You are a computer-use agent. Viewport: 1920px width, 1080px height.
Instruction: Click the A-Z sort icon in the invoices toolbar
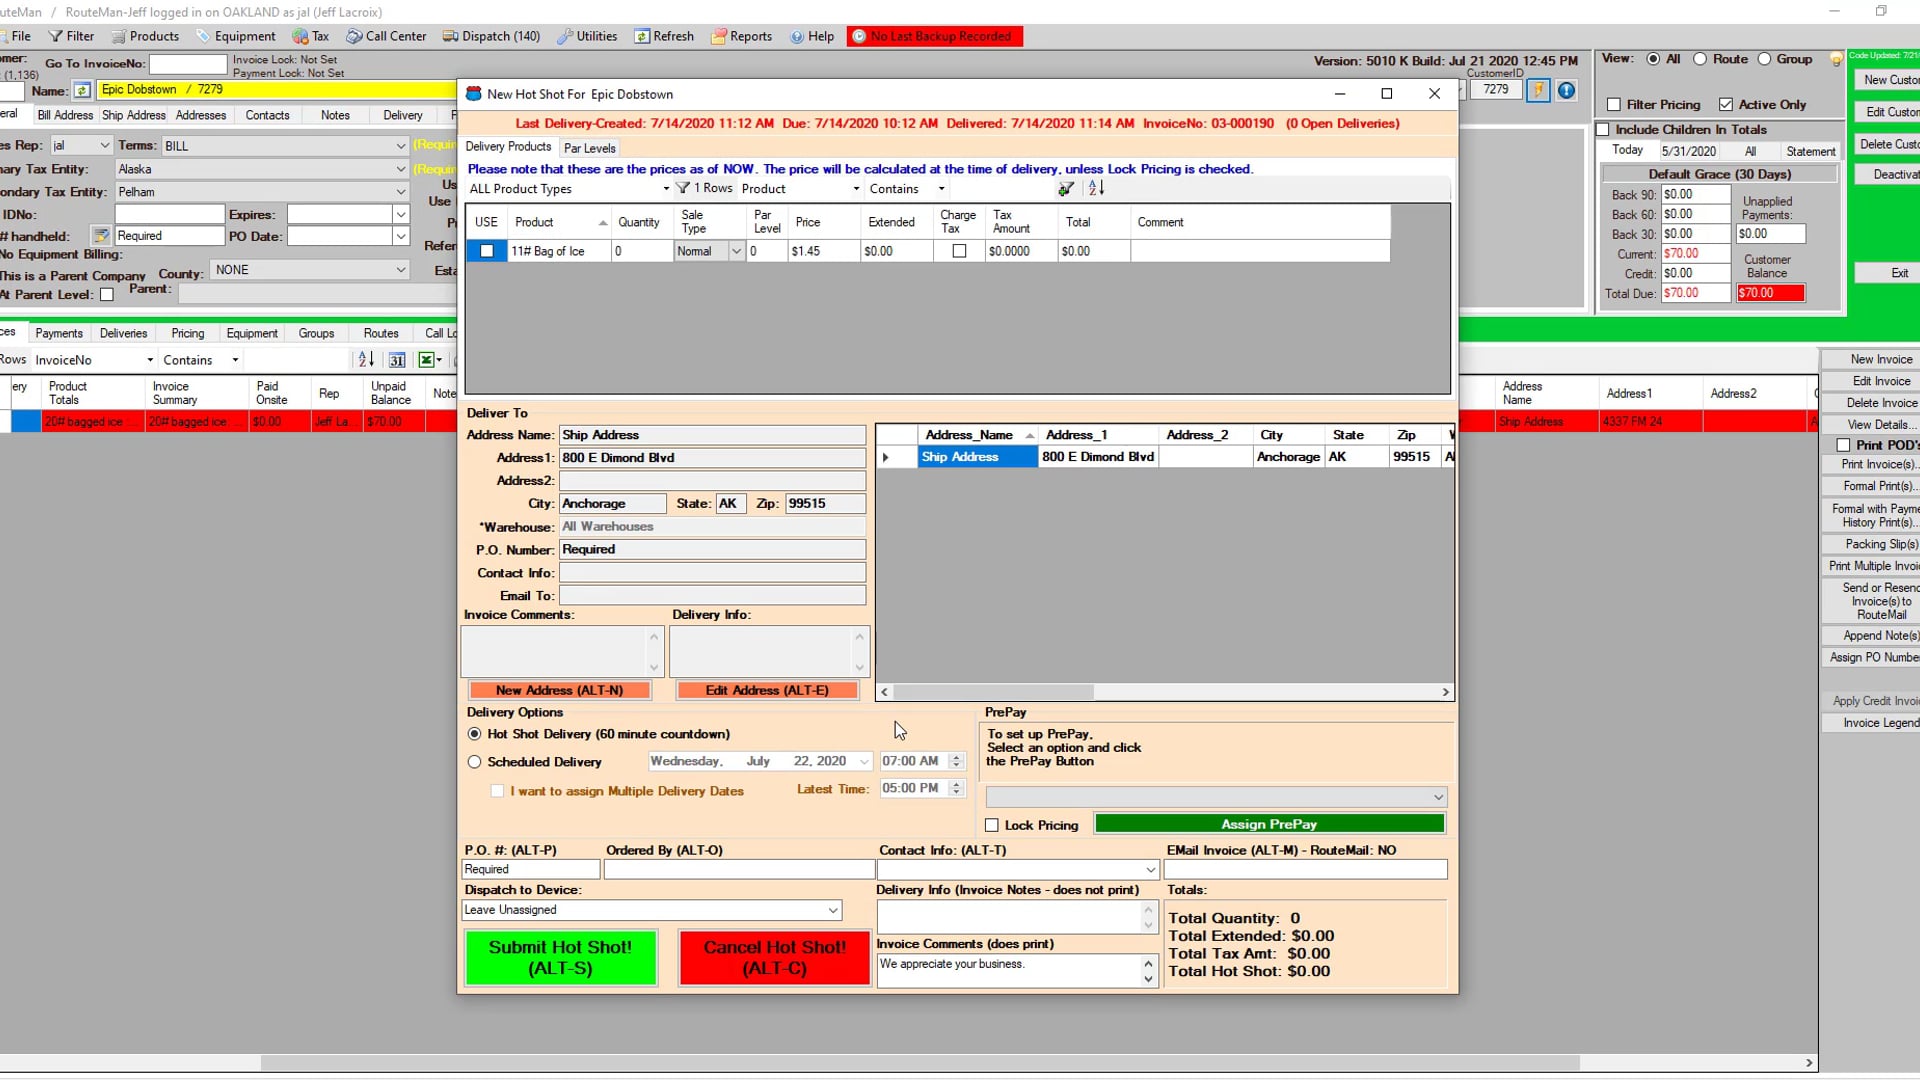tap(366, 360)
